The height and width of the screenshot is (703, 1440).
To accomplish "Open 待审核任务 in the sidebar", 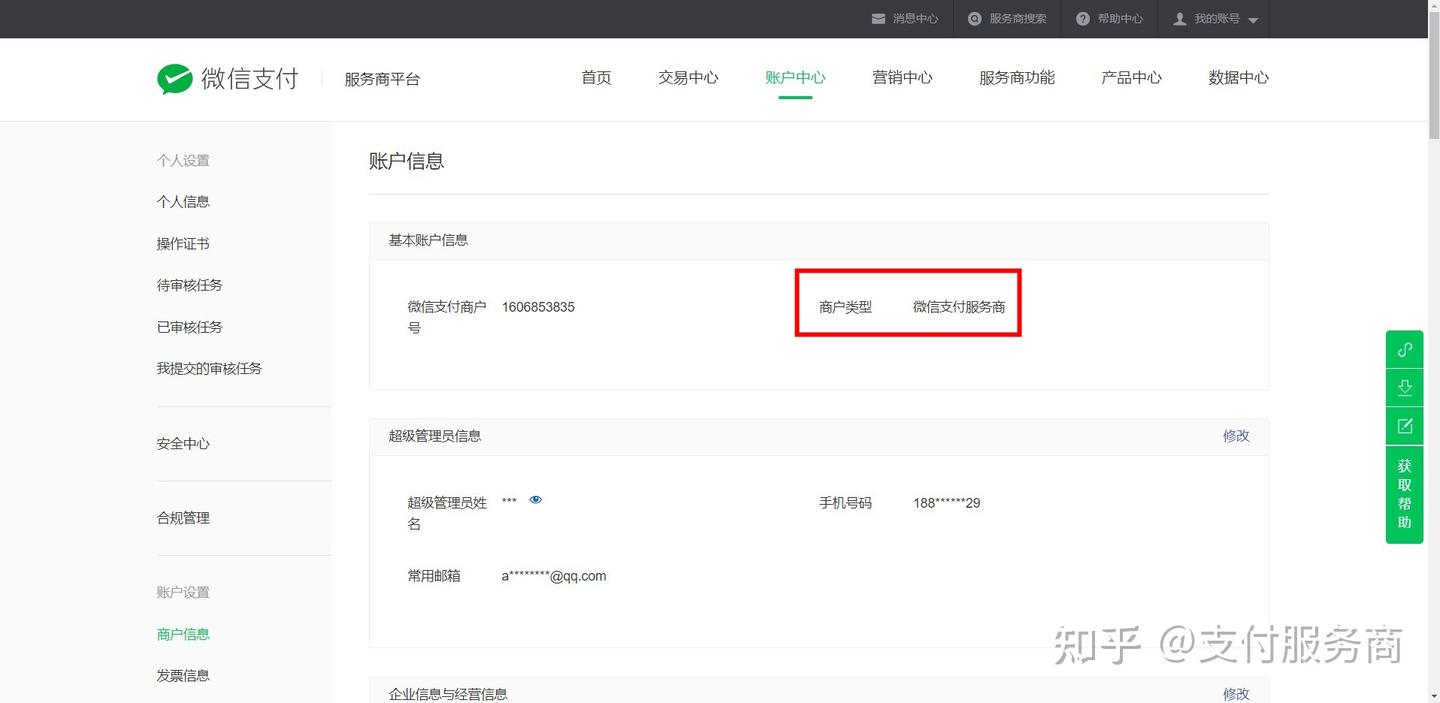I will tap(190, 285).
